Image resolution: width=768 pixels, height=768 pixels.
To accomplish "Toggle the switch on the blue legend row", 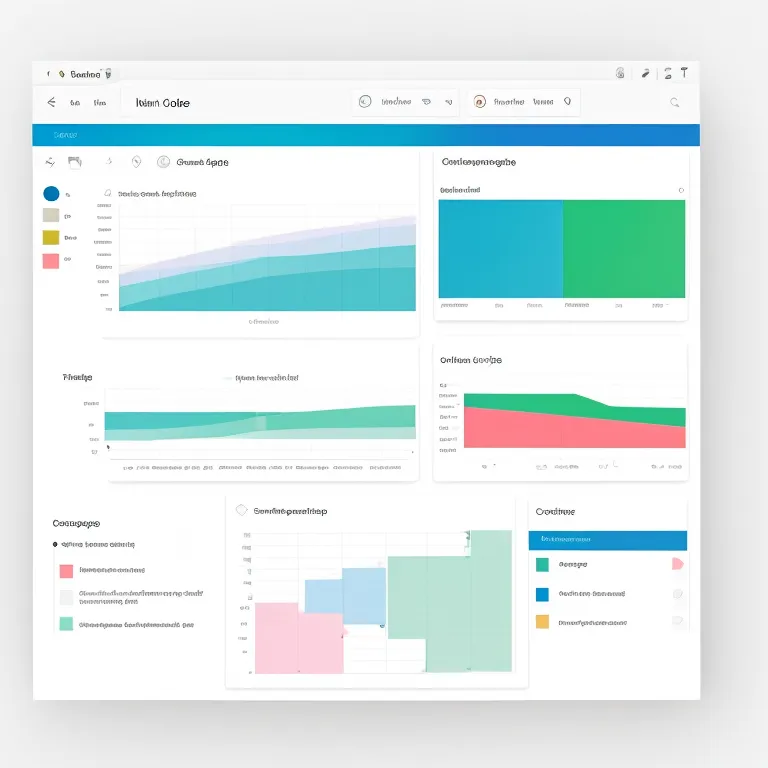I will (x=677, y=593).
